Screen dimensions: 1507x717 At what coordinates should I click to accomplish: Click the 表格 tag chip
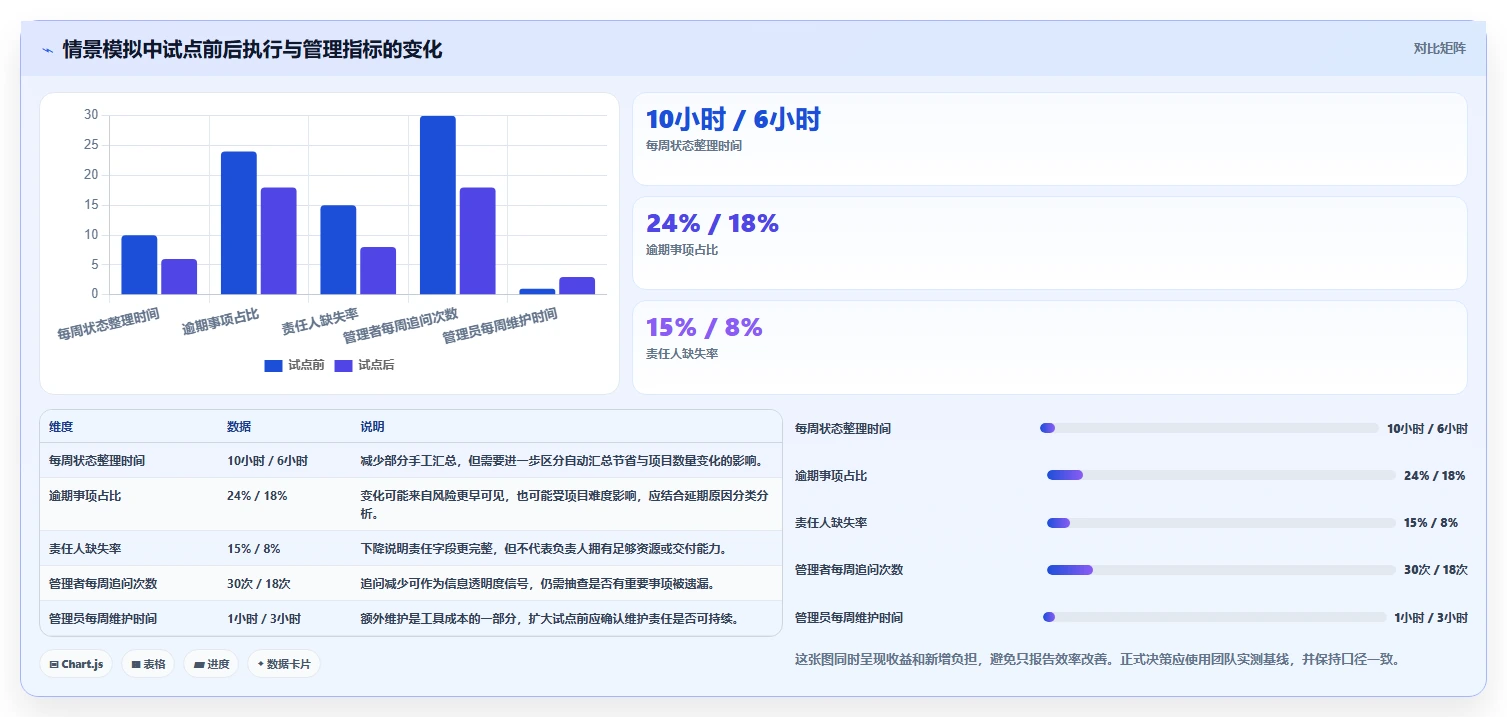click(x=148, y=664)
